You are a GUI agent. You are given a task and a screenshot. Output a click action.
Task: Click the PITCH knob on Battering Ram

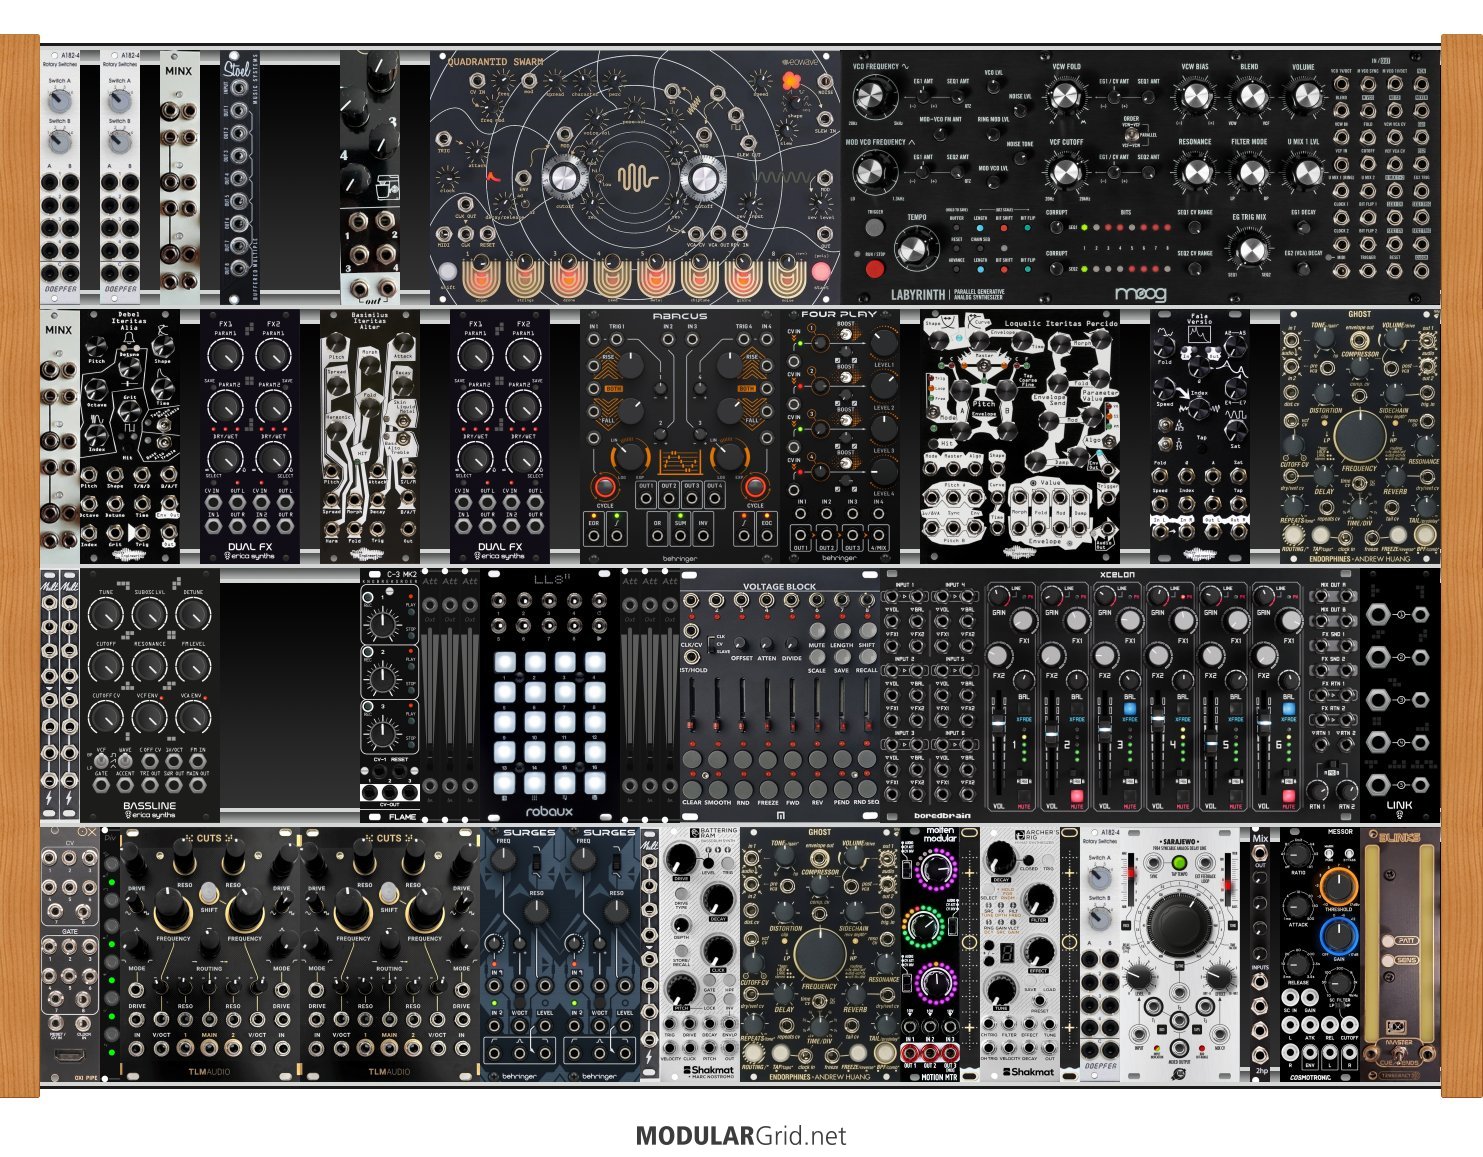pos(681,991)
